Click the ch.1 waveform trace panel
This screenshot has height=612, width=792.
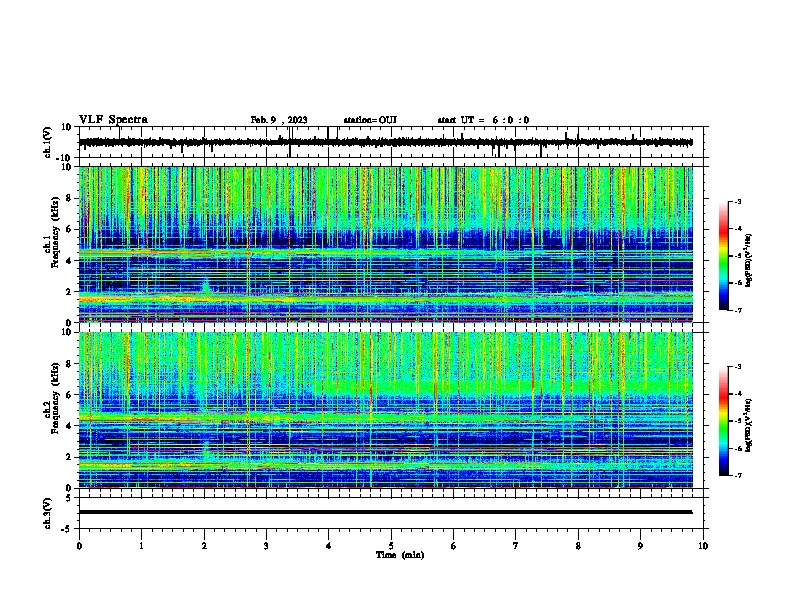(391, 142)
